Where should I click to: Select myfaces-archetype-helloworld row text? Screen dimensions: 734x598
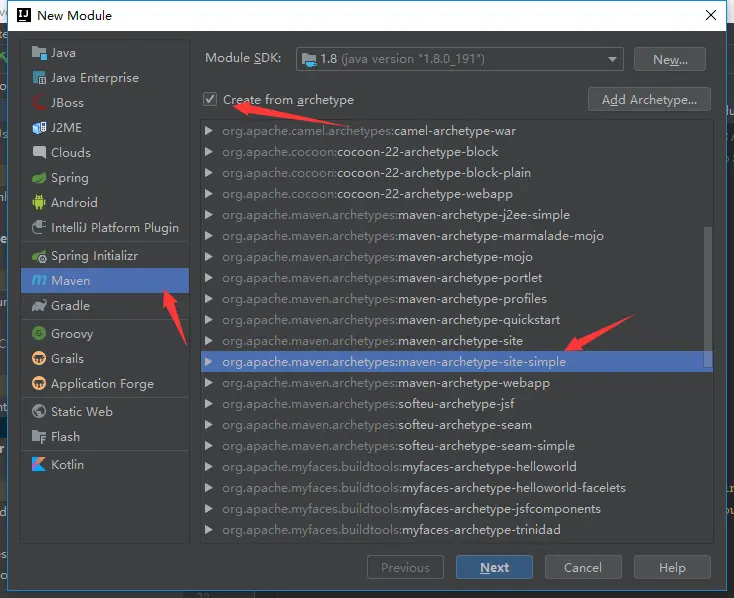(399, 467)
